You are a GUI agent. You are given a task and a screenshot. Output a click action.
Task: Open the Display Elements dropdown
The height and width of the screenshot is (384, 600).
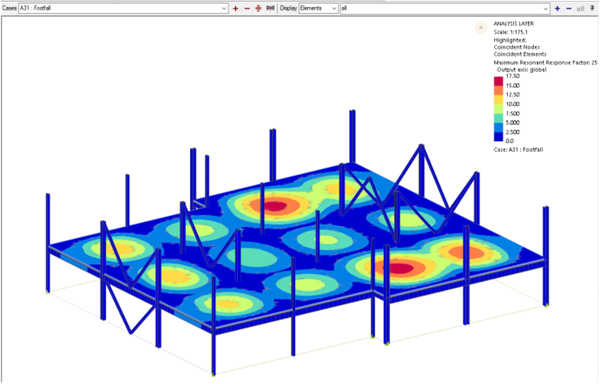318,8
